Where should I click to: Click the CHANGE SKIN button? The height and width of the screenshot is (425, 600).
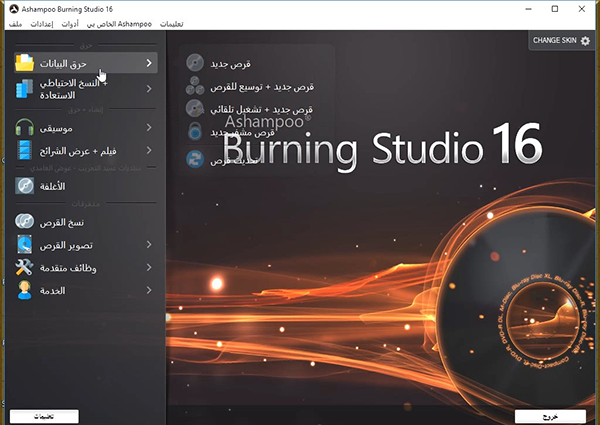(561, 41)
